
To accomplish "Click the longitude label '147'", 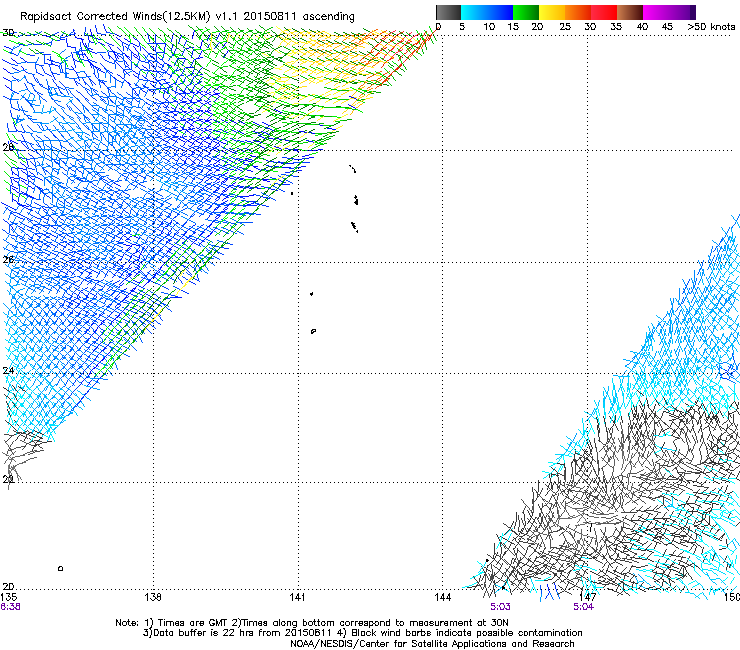I will pos(587,597).
